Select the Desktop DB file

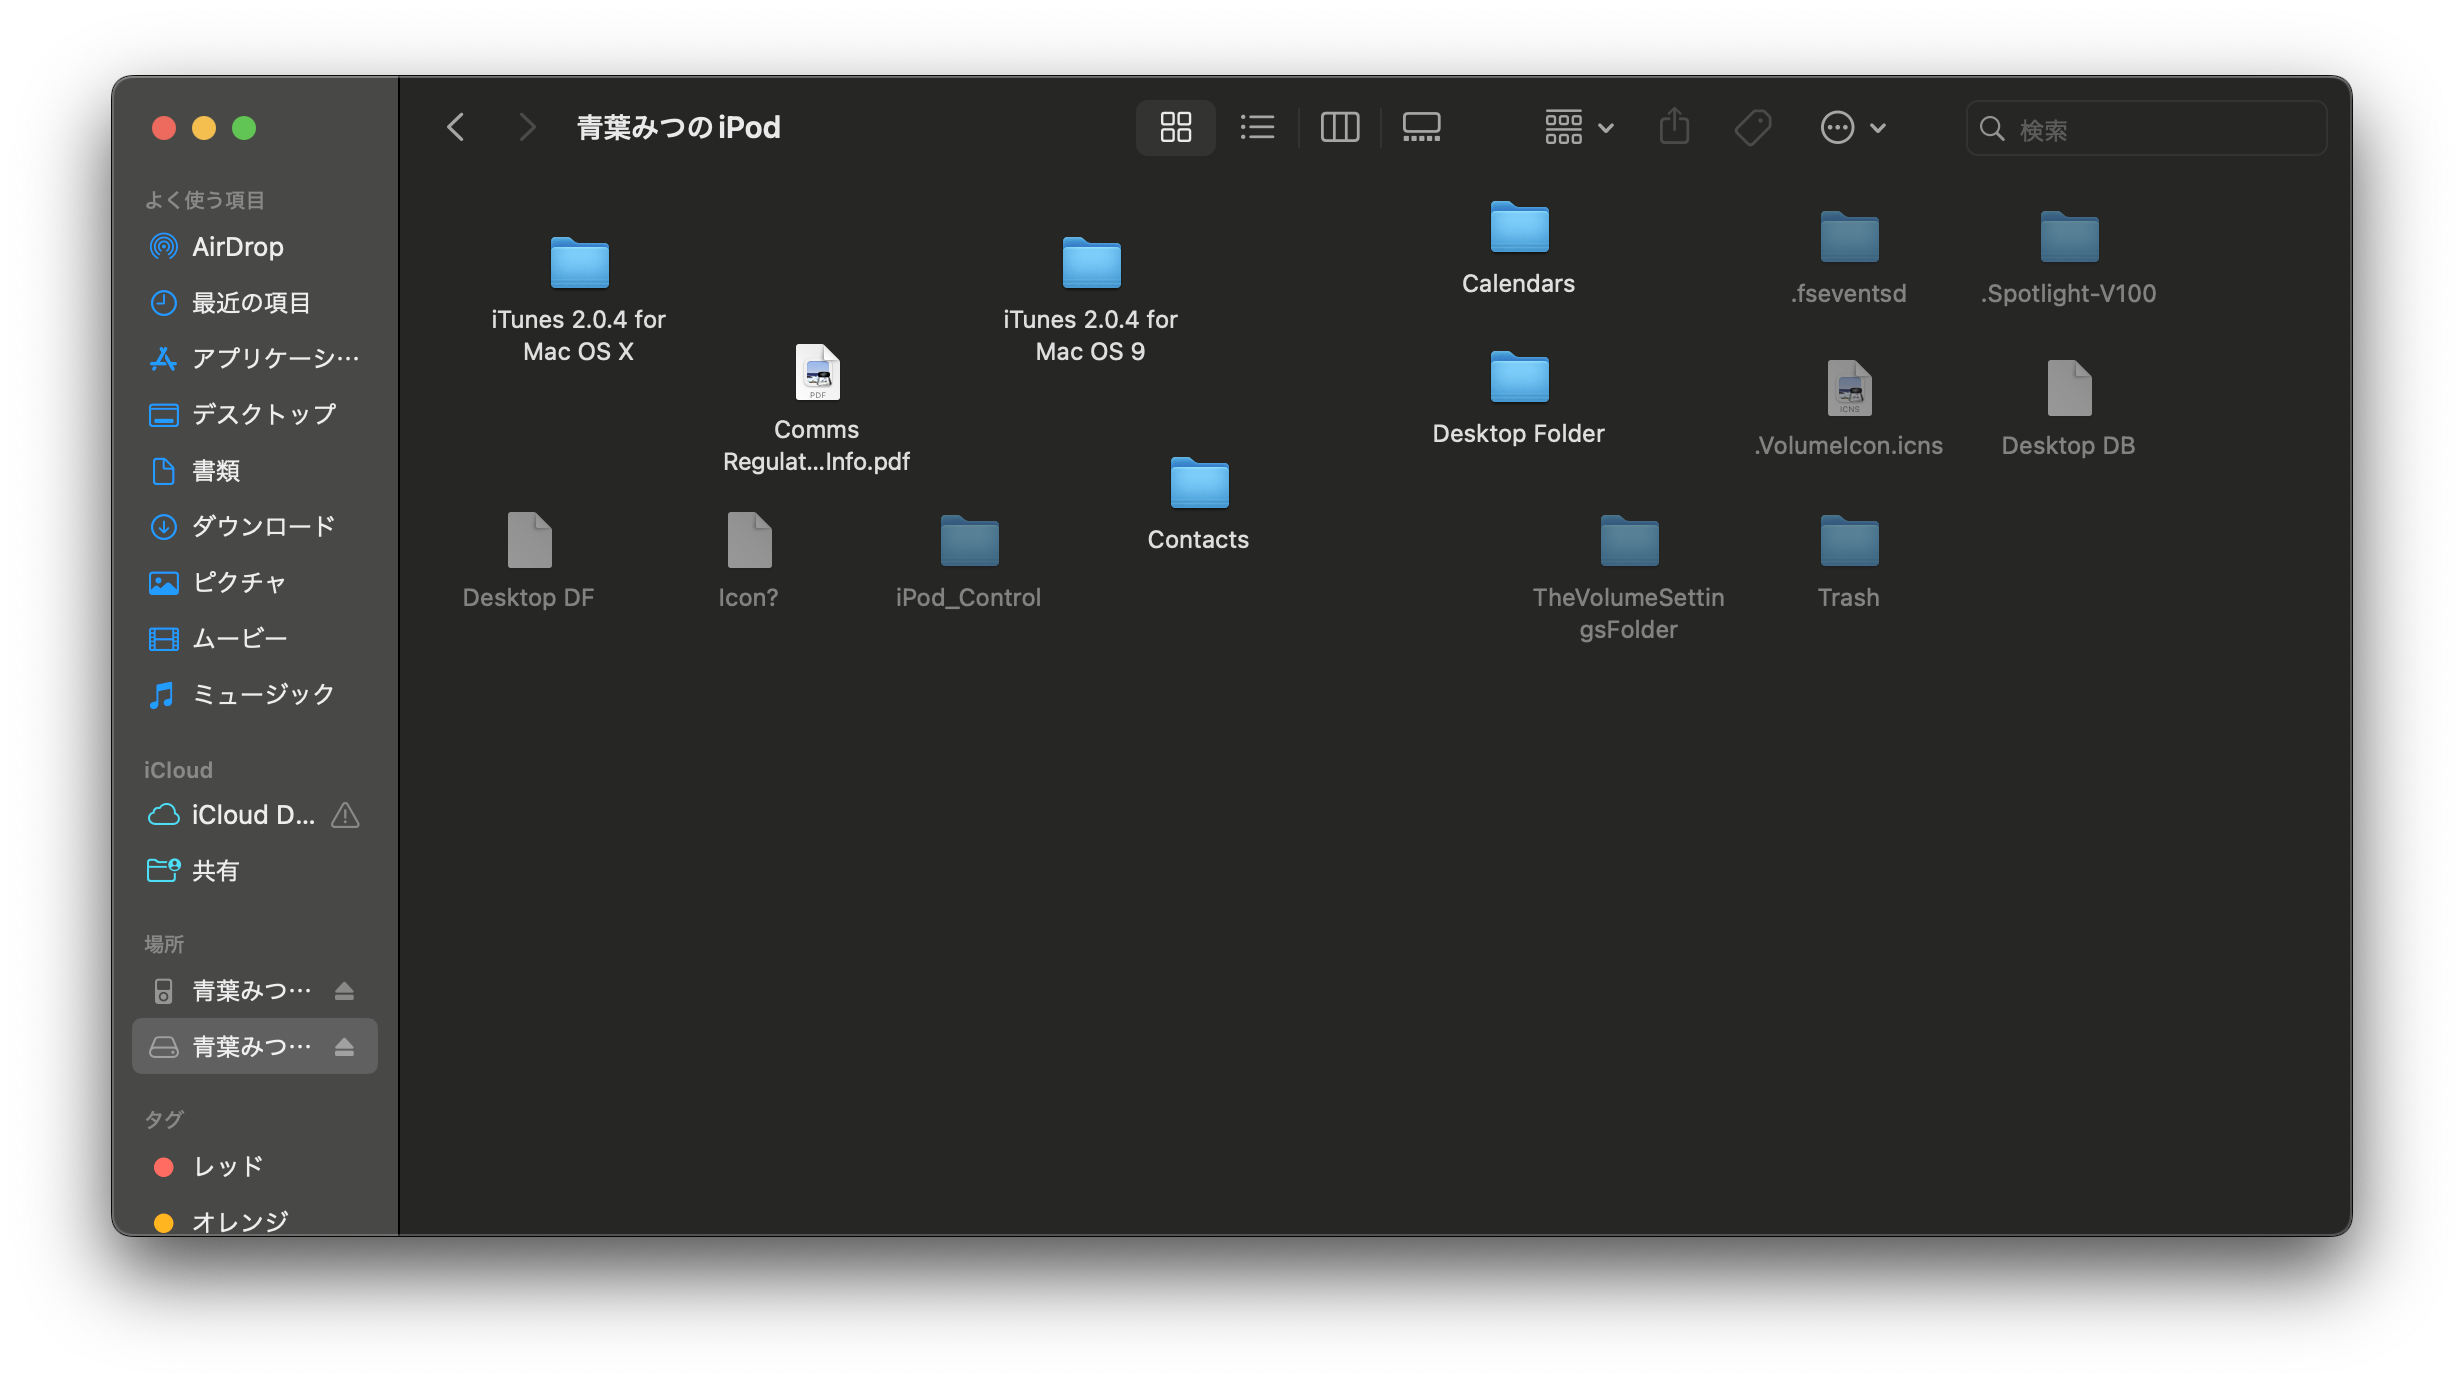pyautogui.click(x=2069, y=409)
